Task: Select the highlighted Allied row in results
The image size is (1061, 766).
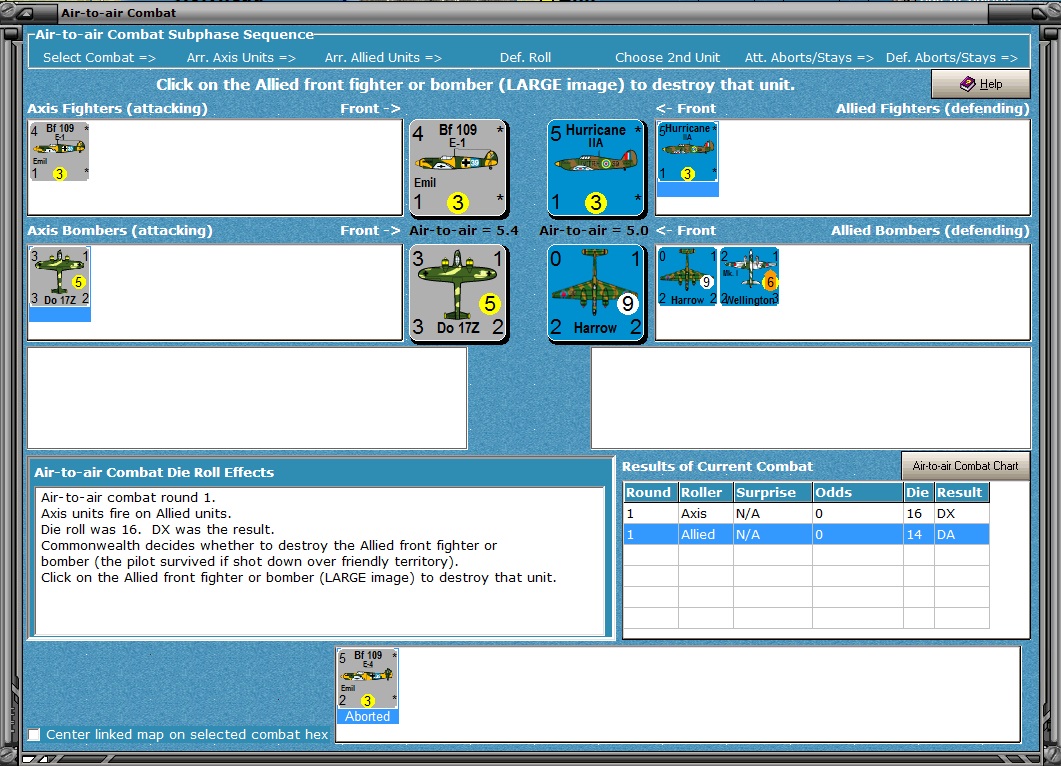Action: (806, 535)
